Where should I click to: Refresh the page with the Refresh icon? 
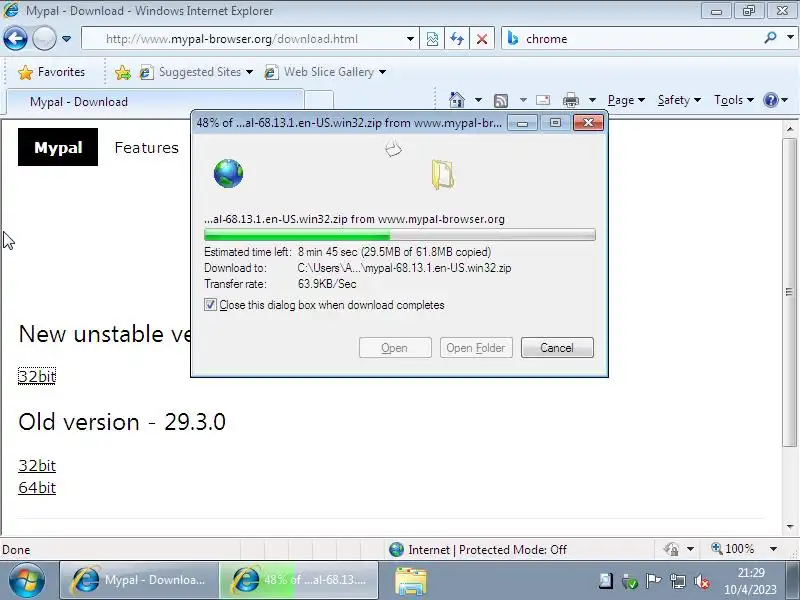[457, 39]
